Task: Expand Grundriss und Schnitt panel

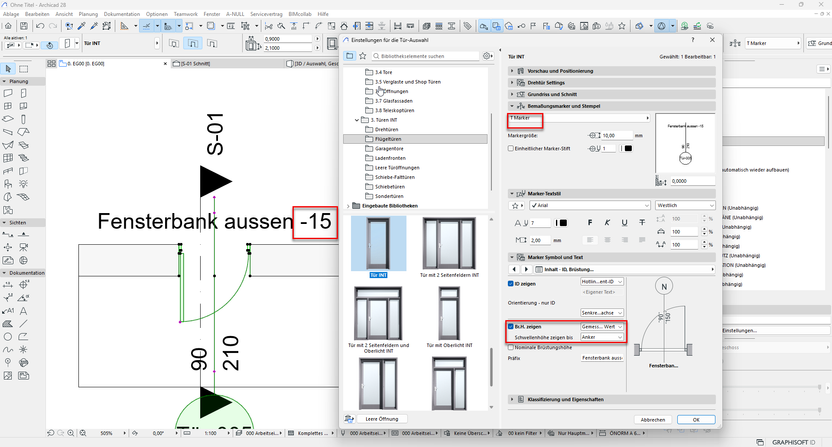Action: coord(612,94)
